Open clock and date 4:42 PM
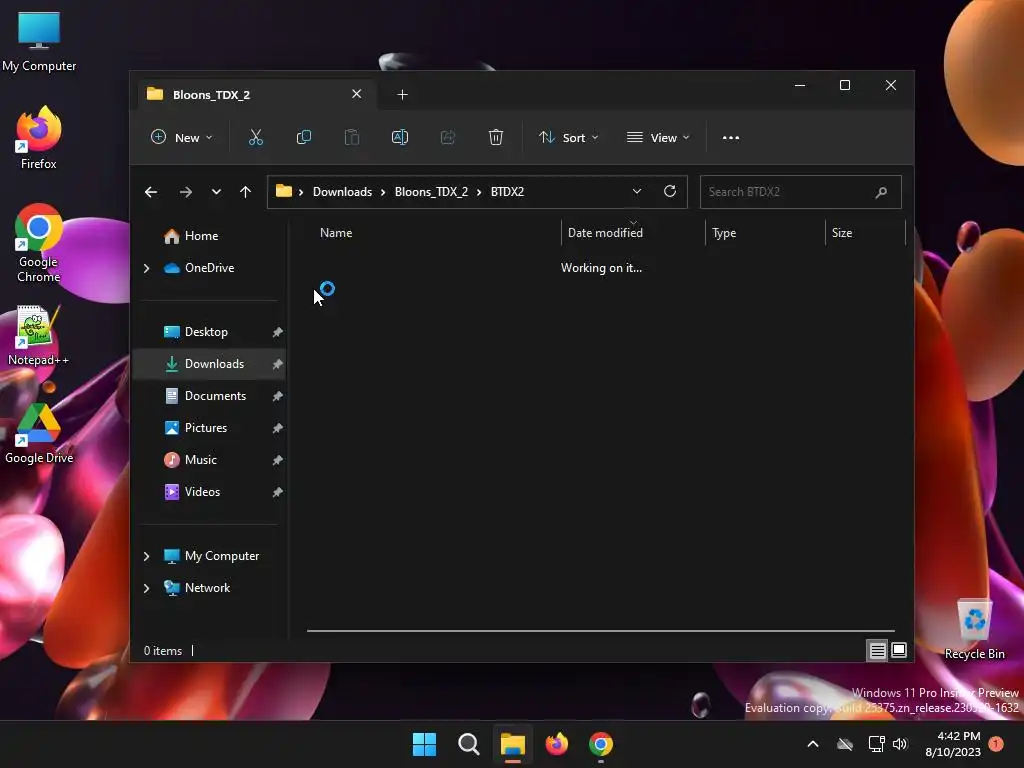 click(953, 744)
